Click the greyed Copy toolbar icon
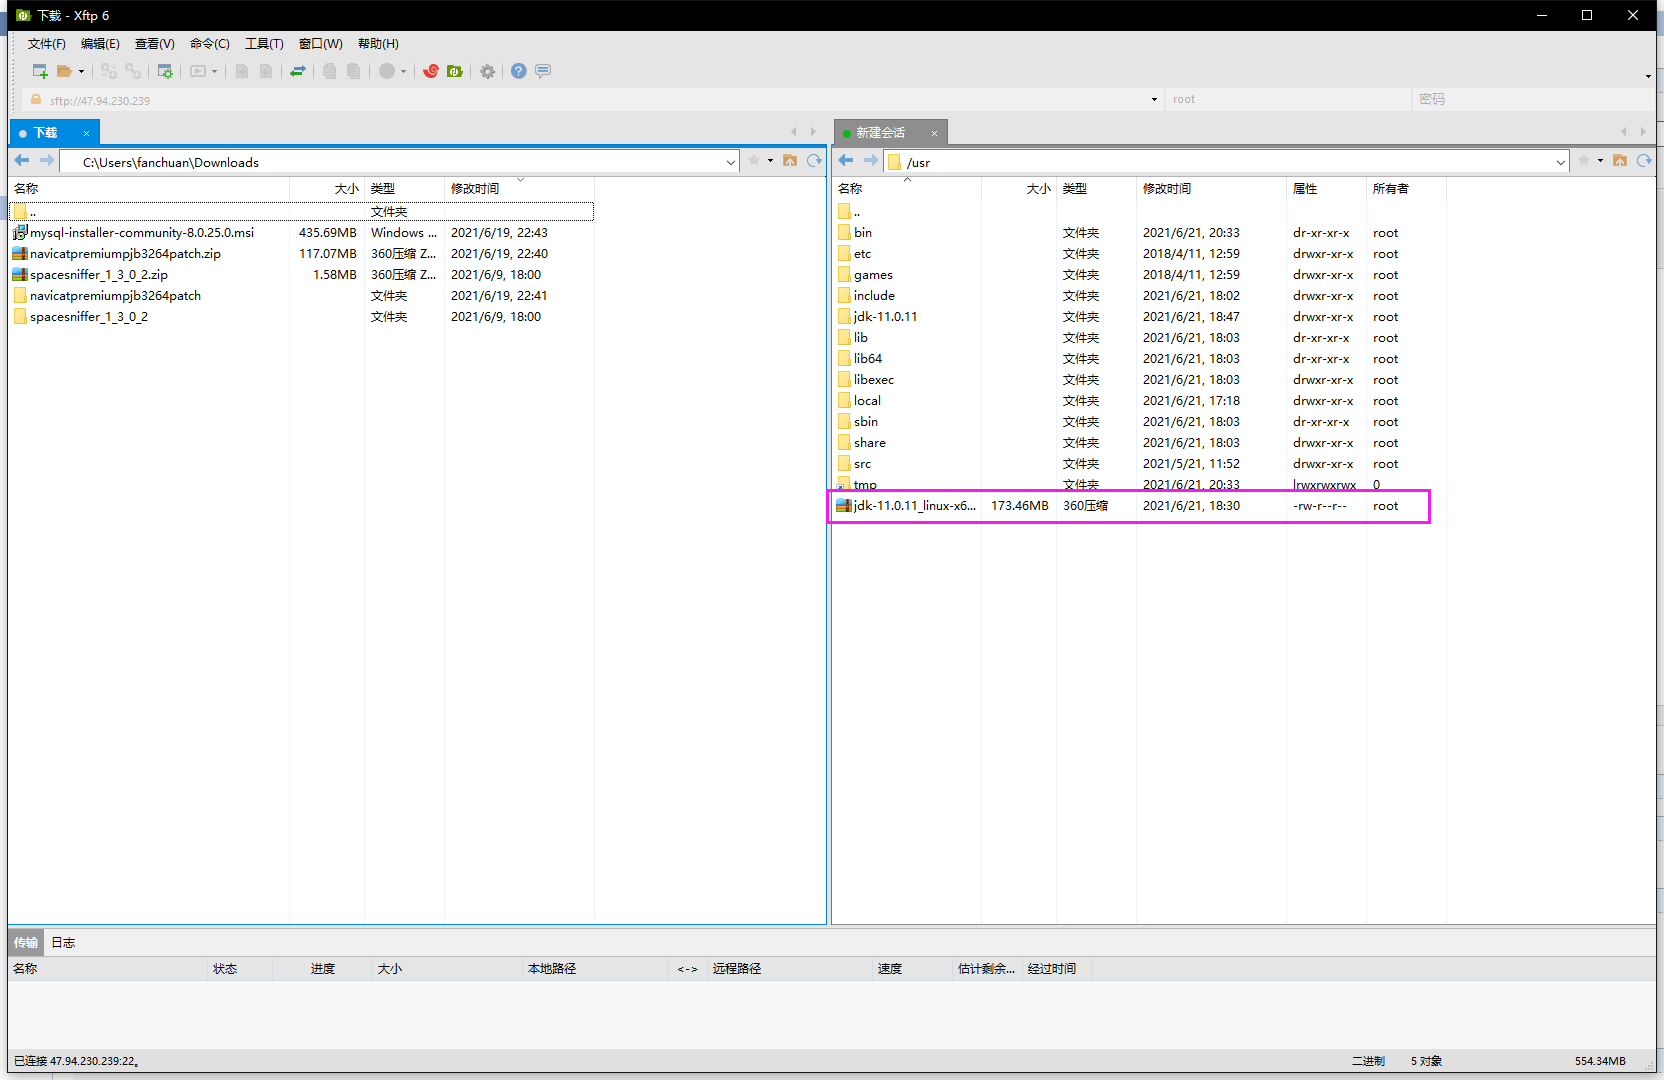This screenshot has height=1080, width=1664. pos(329,71)
